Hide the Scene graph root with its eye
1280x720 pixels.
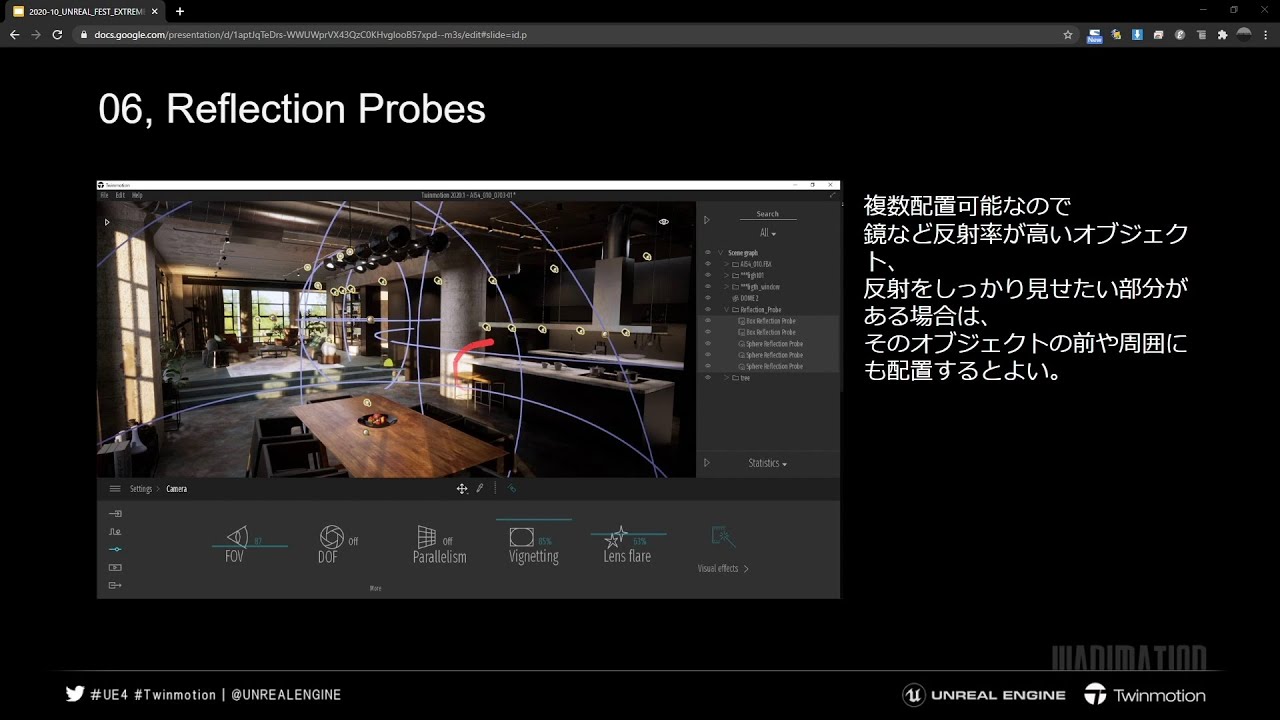tap(707, 253)
